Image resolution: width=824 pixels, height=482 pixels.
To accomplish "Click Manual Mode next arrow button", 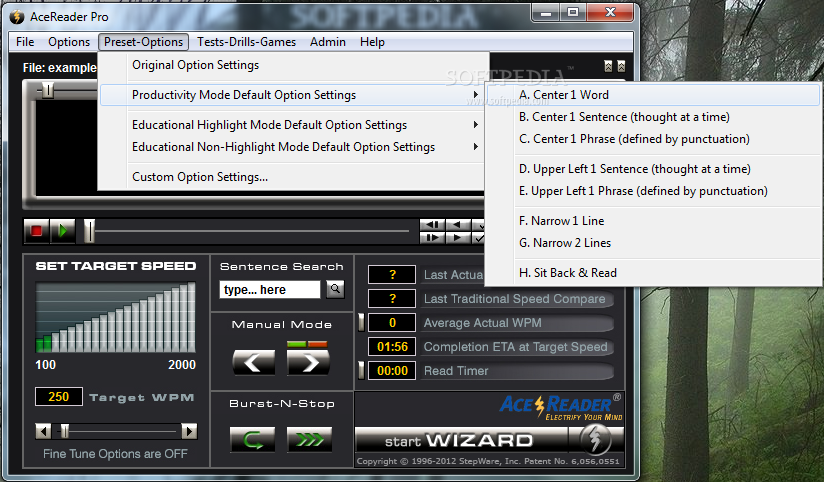I will pyautogui.click(x=308, y=363).
